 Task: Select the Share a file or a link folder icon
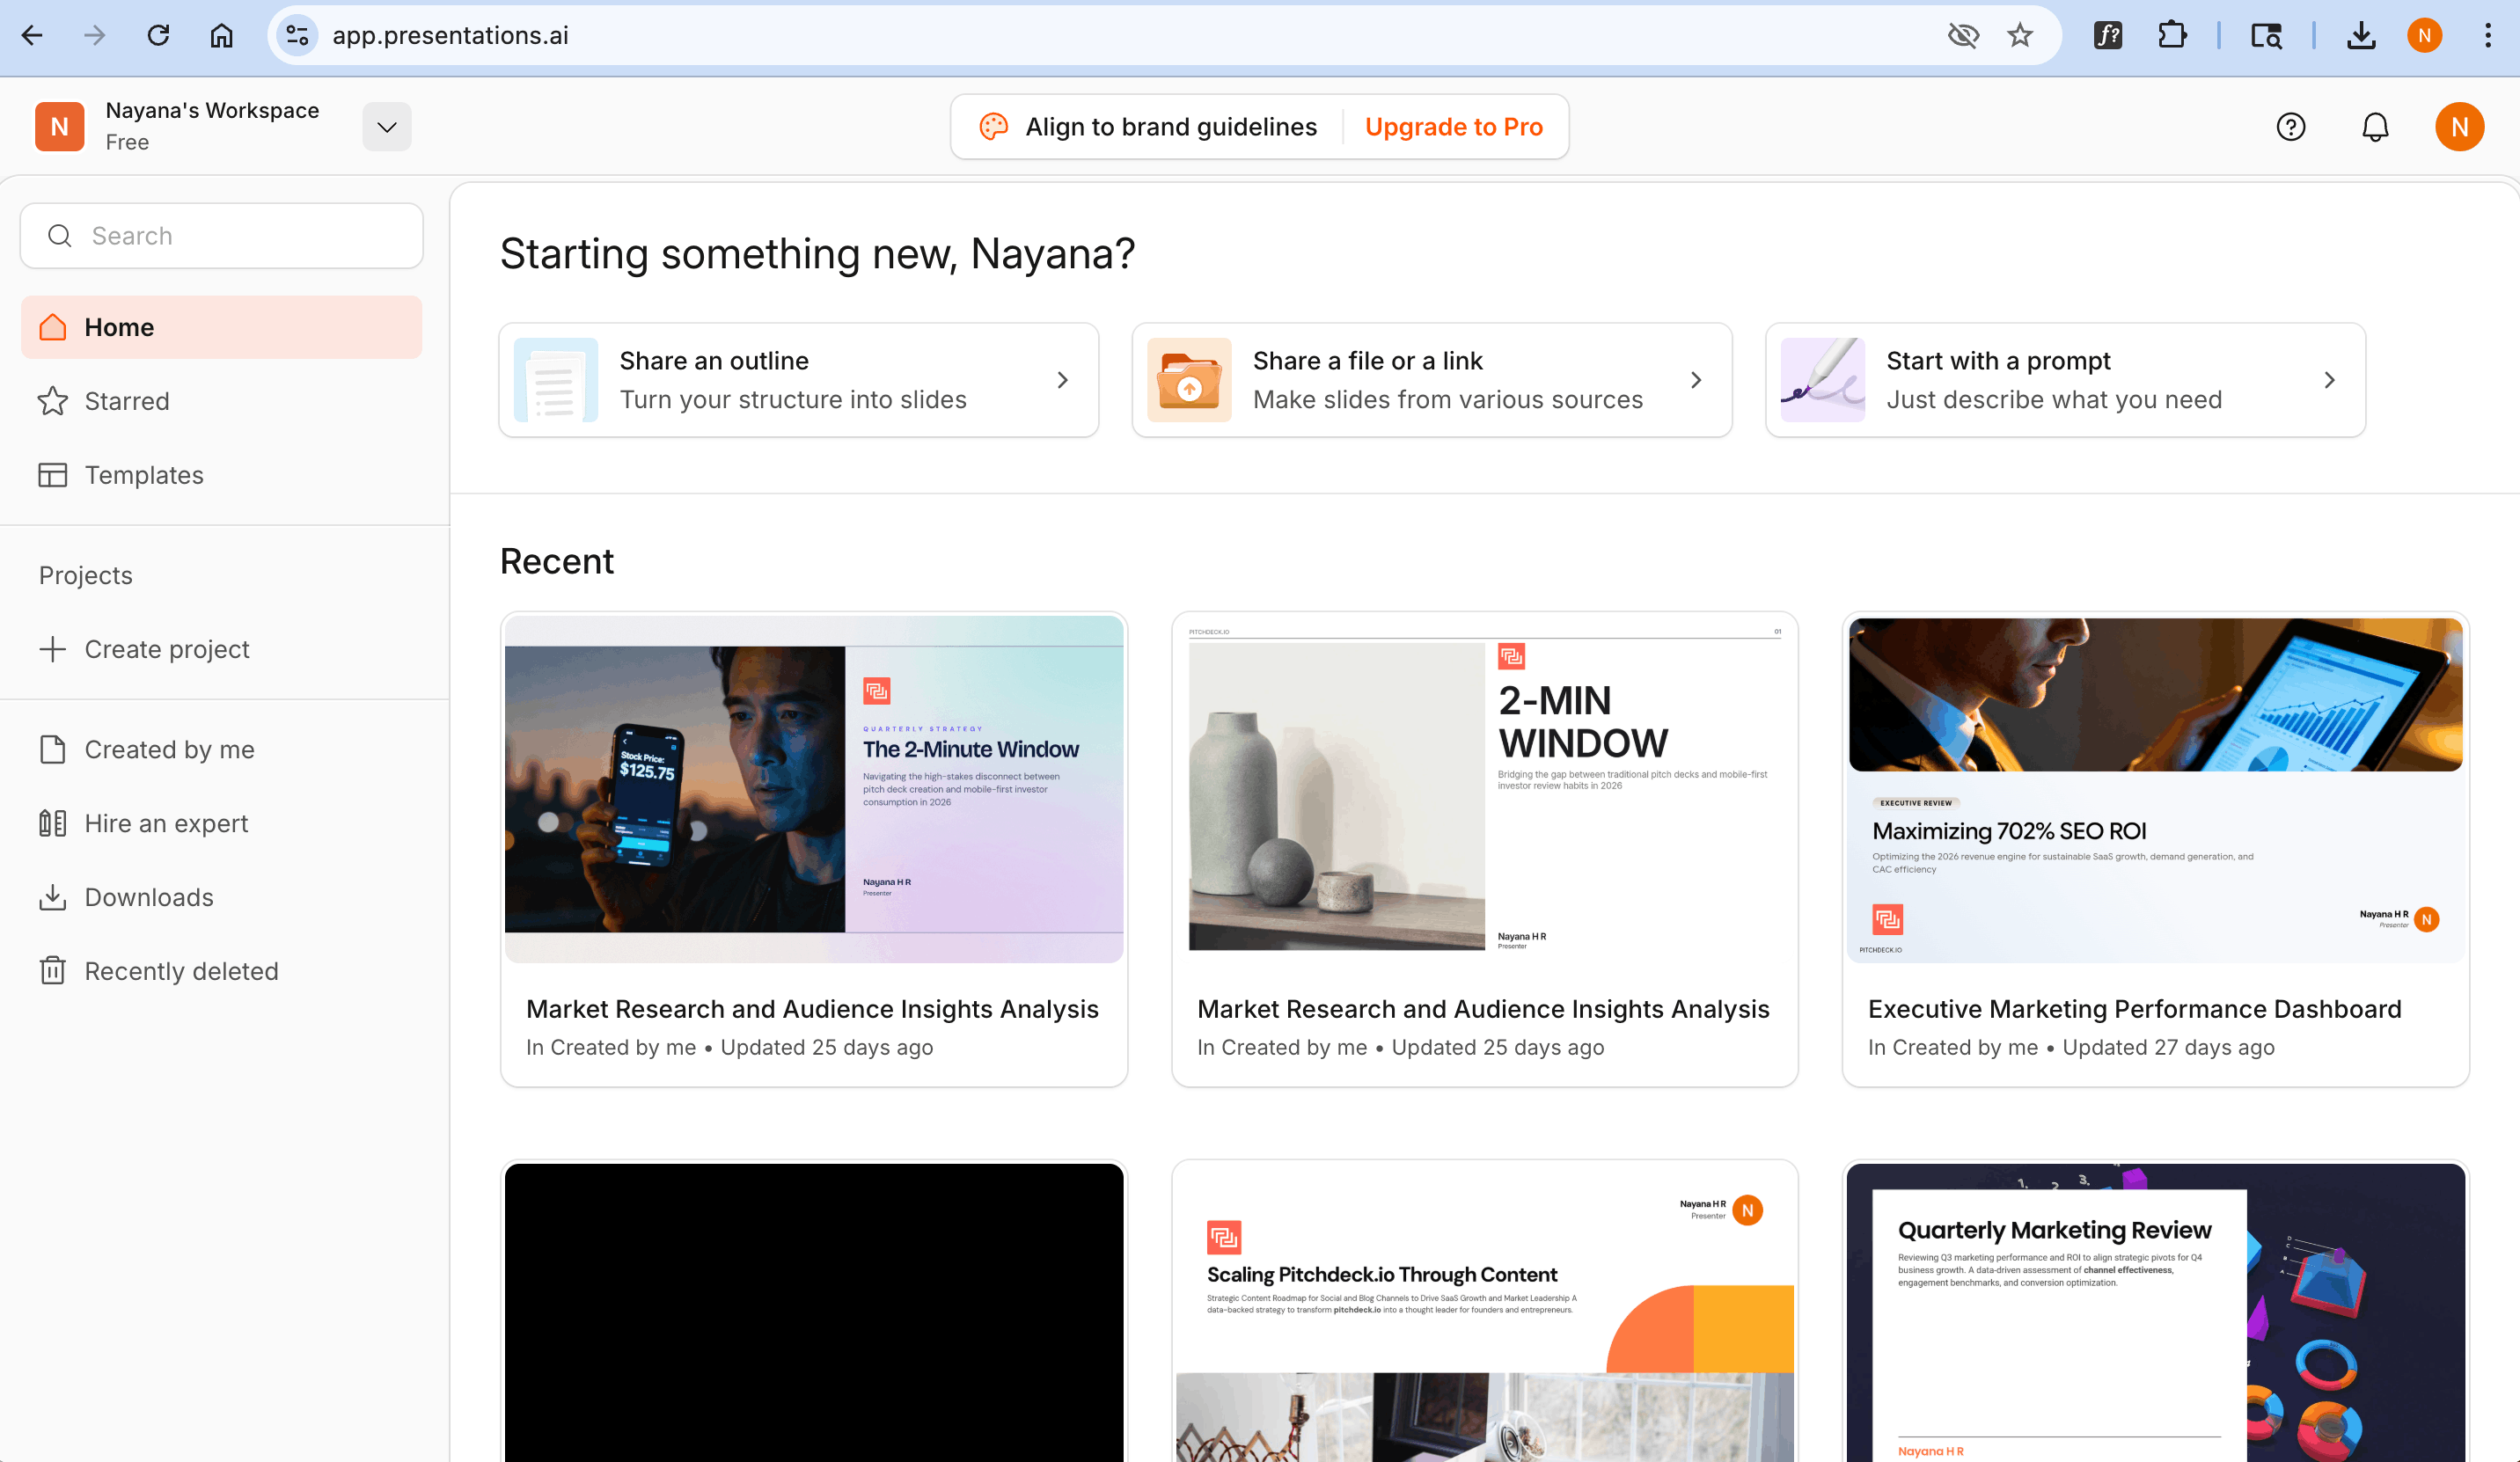(1189, 380)
